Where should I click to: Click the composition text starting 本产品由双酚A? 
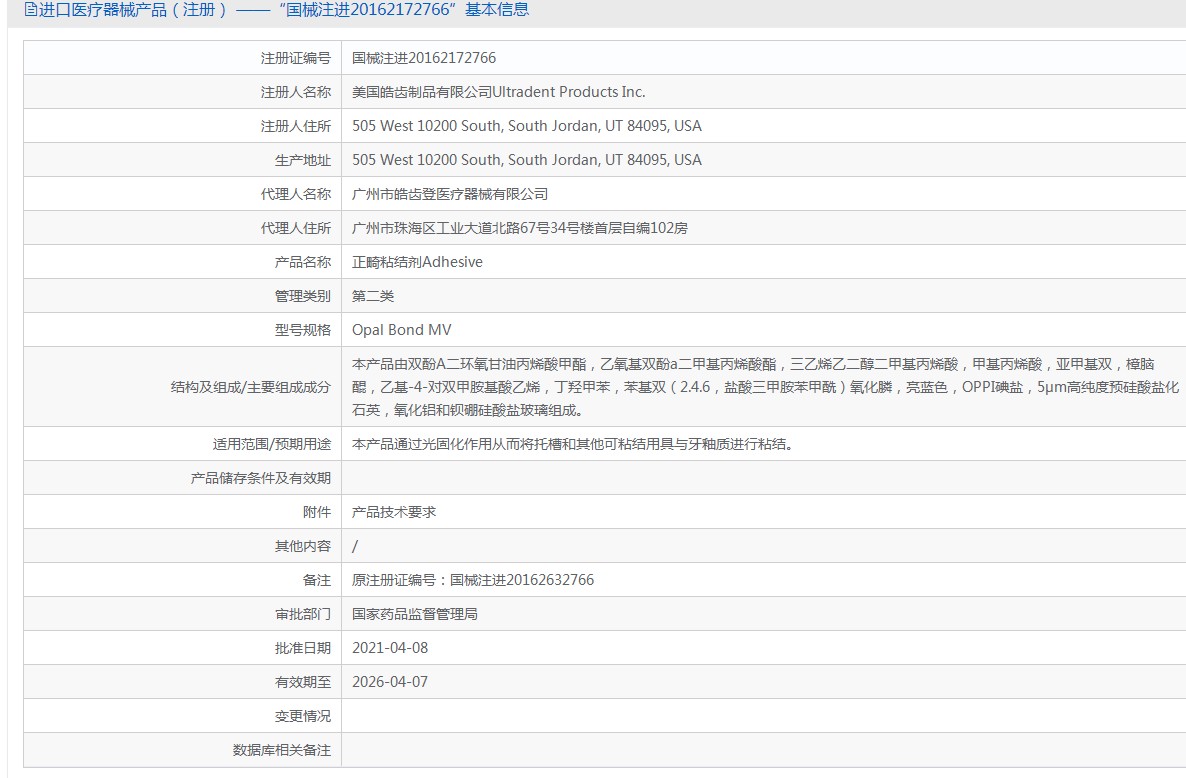(x=765, y=387)
